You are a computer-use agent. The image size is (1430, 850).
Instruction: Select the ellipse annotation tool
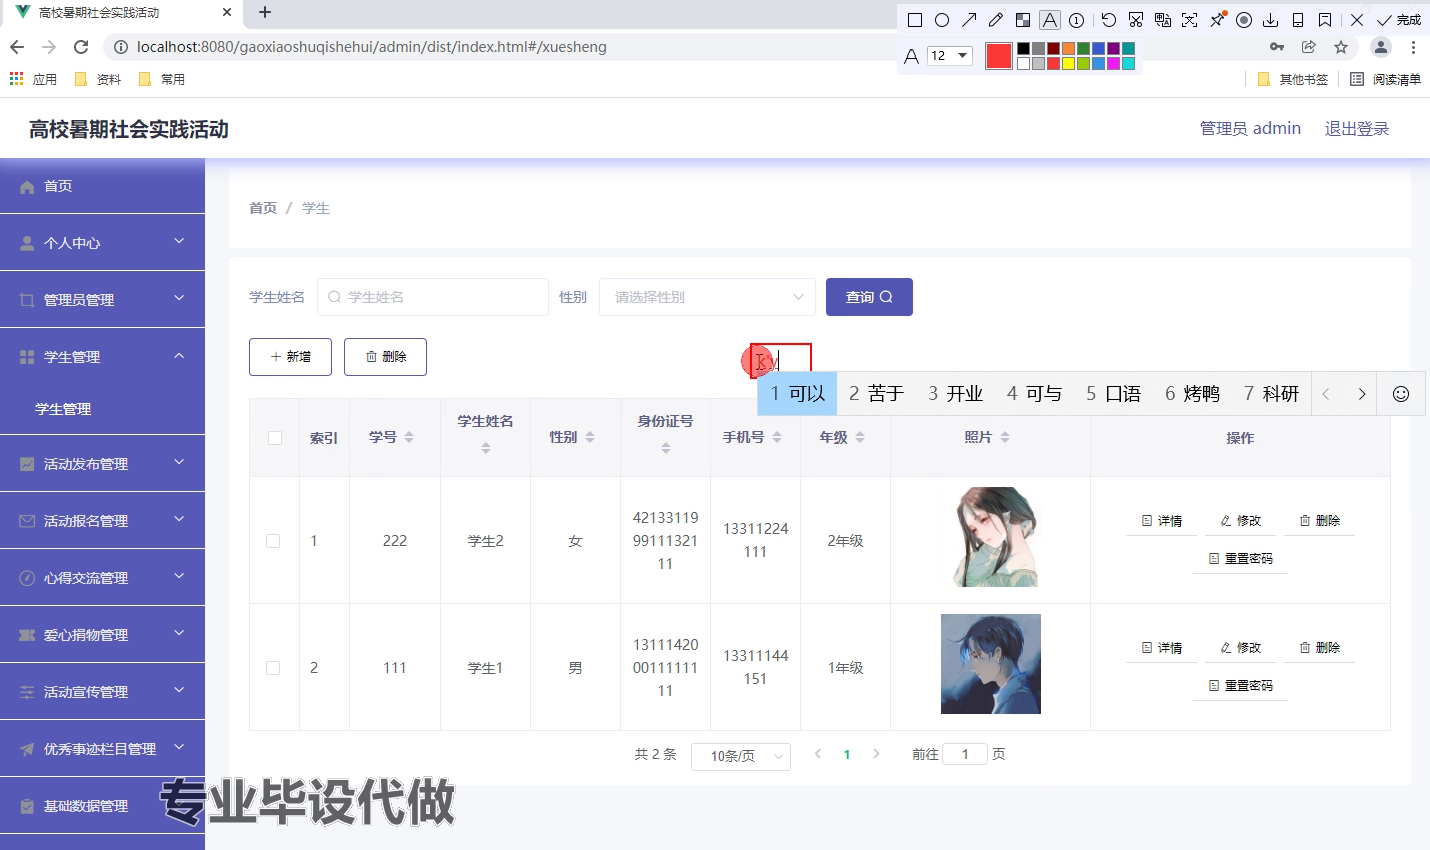click(x=942, y=20)
